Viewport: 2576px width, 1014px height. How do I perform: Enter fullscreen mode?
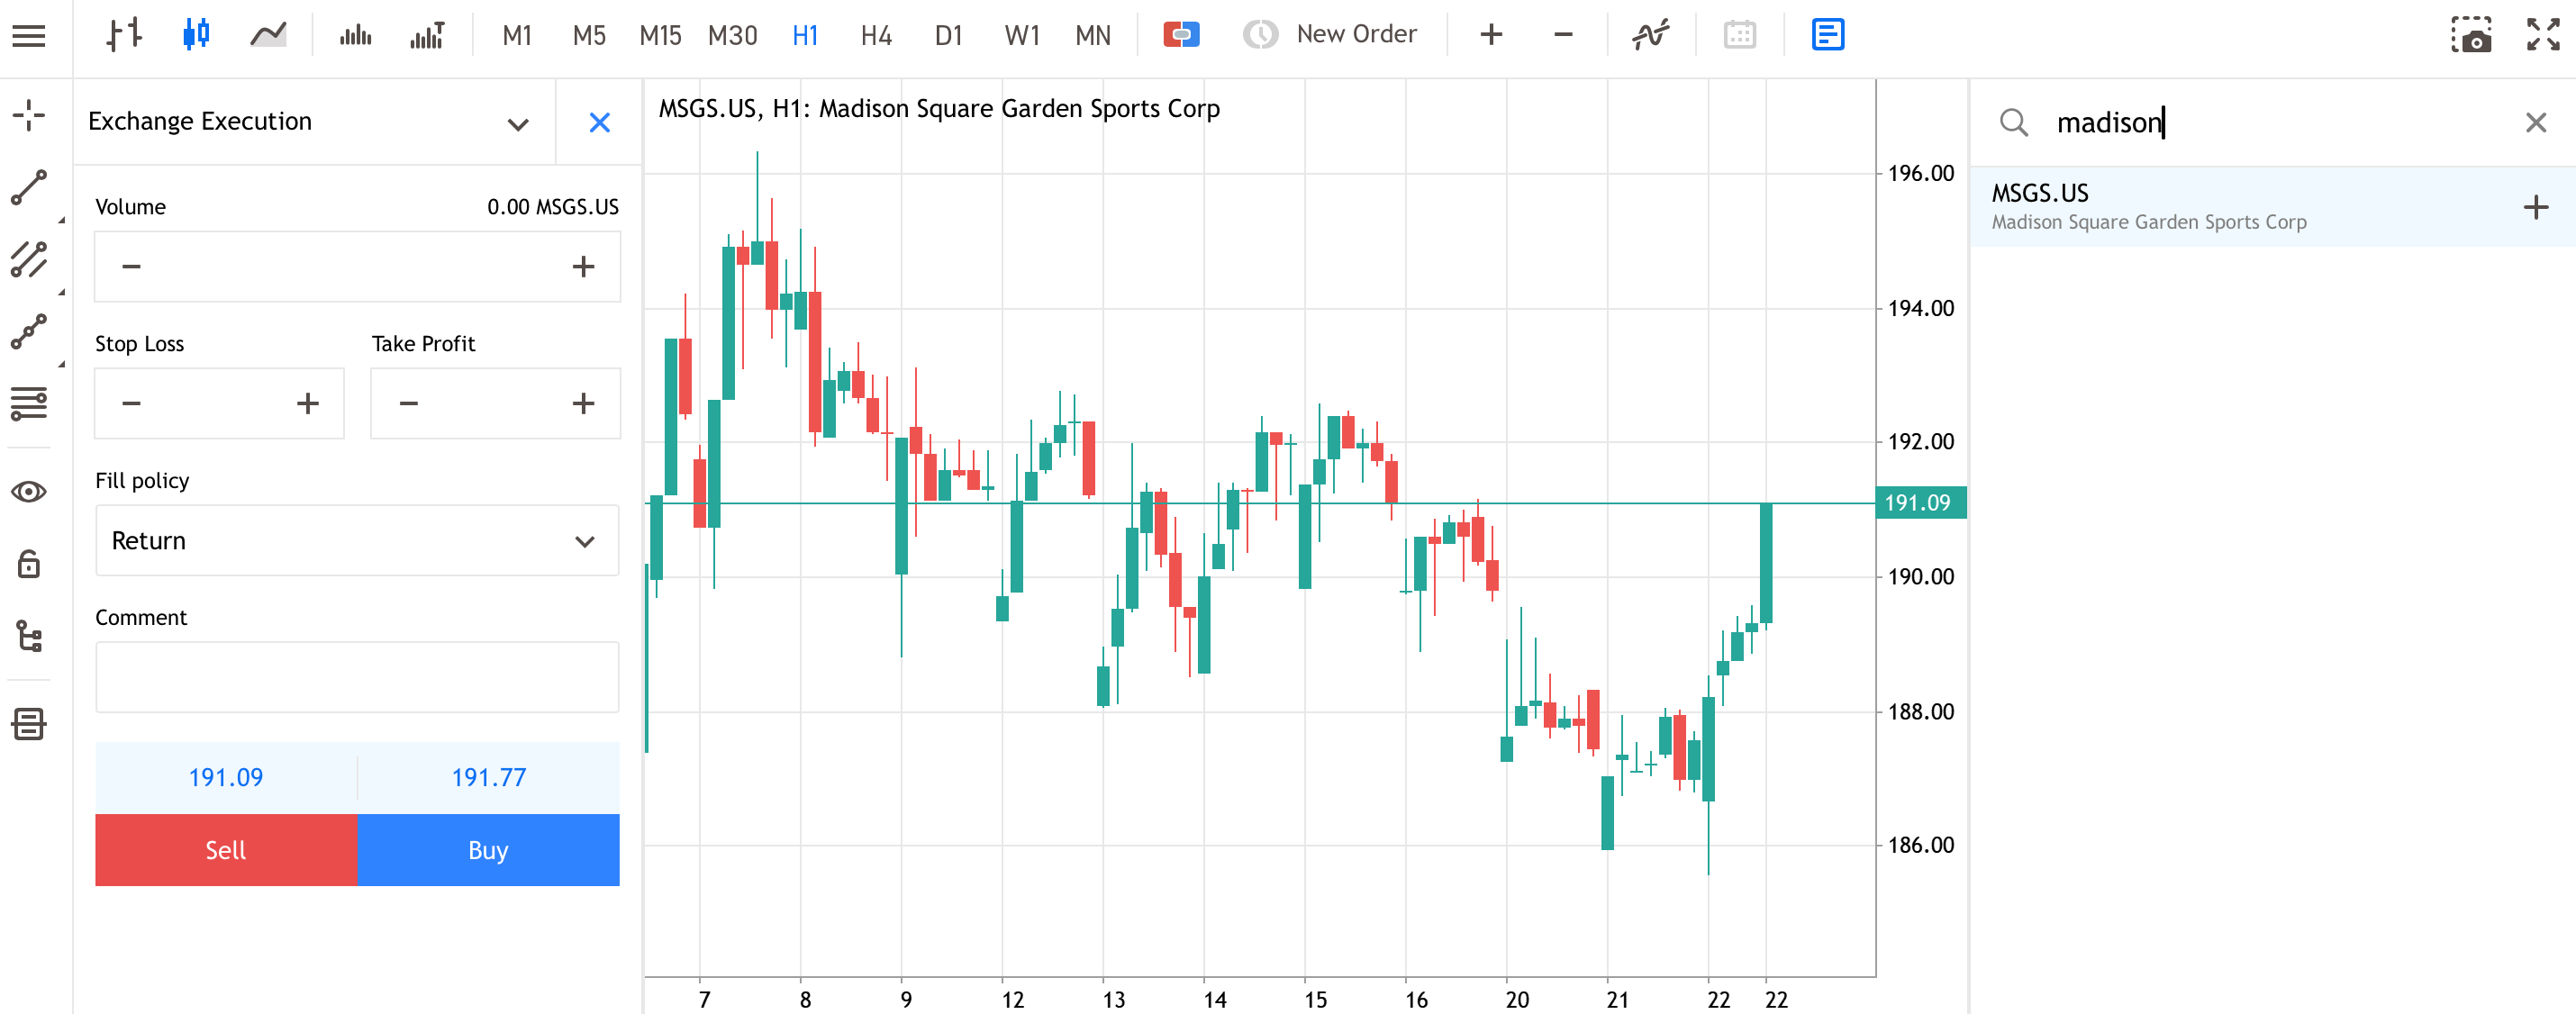click(2542, 35)
